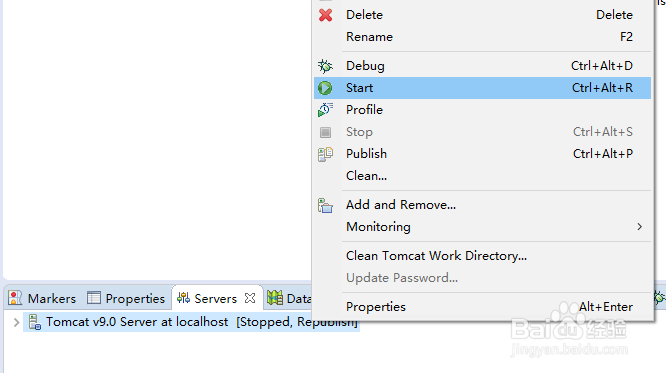Expand the Tomcat v9.0 Server tree node
This screenshot has width=666, height=373.
17,322
